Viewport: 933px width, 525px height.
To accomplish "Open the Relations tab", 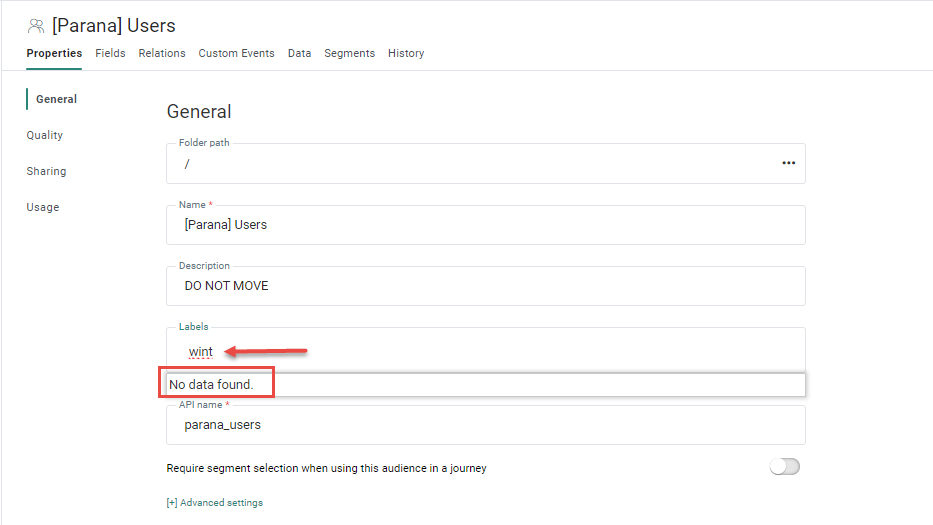I will click(x=162, y=53).
